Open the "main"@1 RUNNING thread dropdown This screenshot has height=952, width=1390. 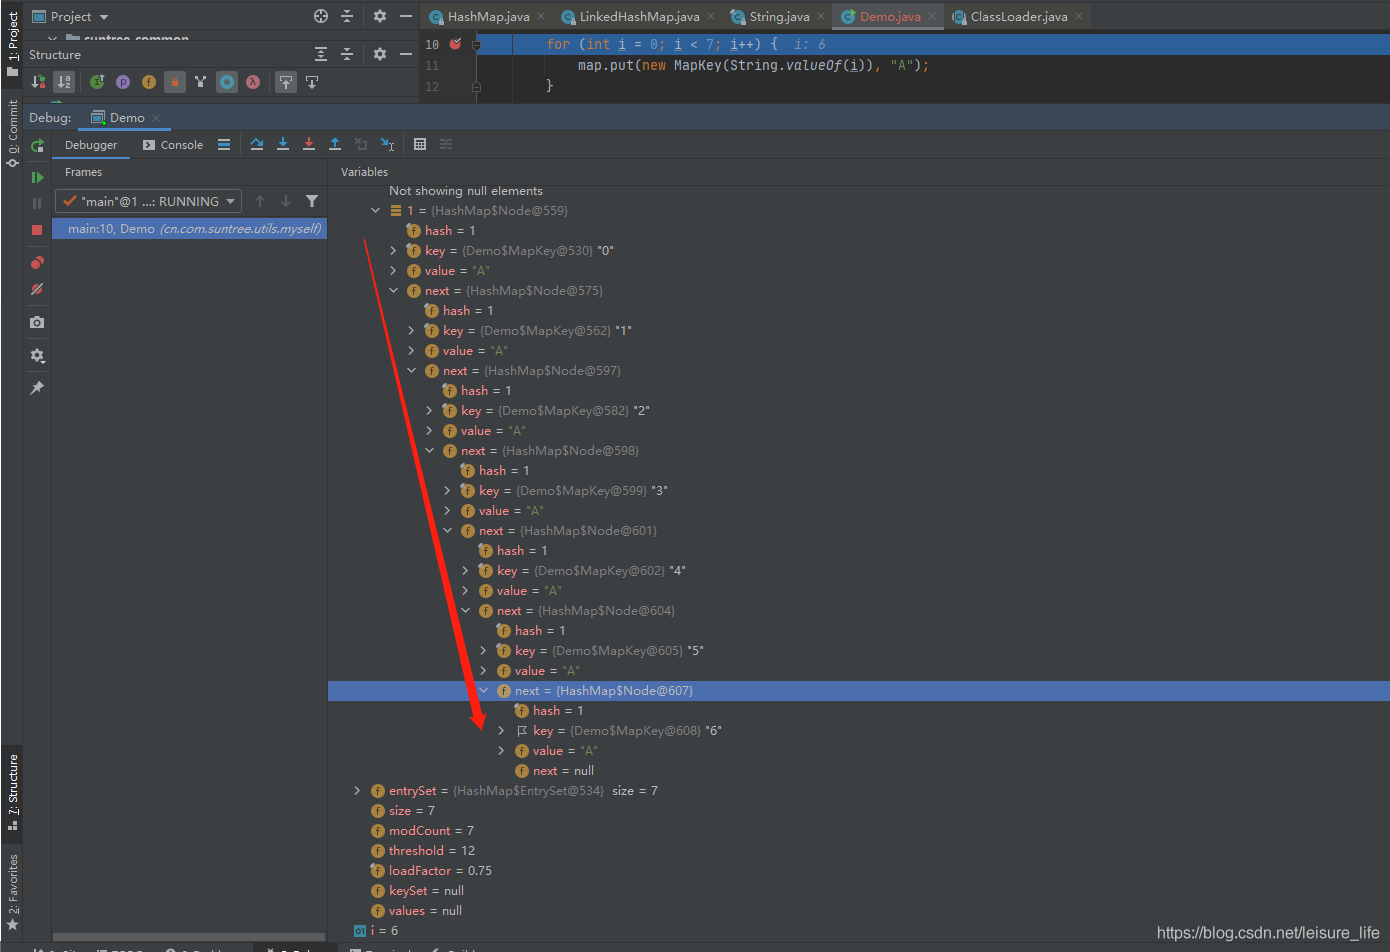[148, 201]
